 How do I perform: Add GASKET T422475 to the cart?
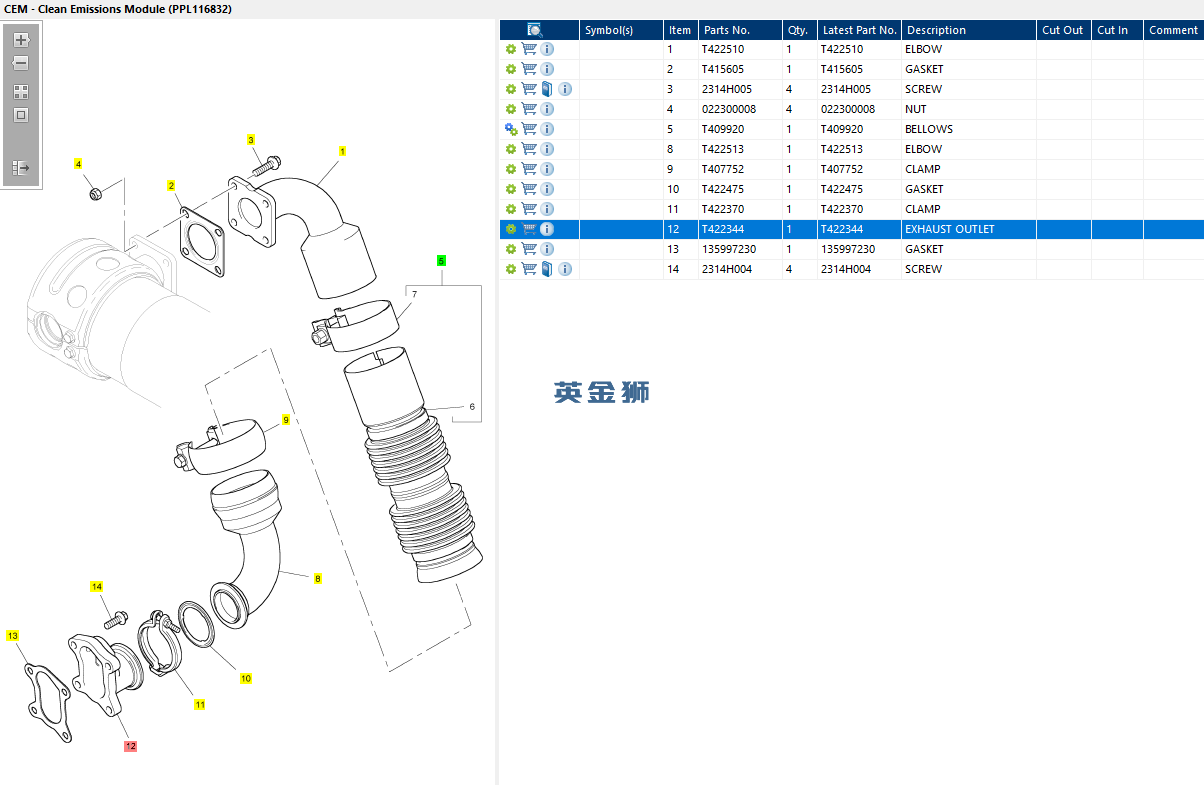(529, 189)
